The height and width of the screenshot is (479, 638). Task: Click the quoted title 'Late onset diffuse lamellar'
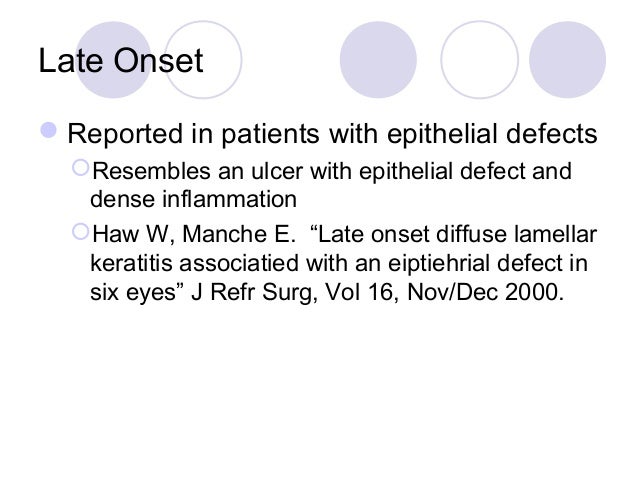coord(453,234)
